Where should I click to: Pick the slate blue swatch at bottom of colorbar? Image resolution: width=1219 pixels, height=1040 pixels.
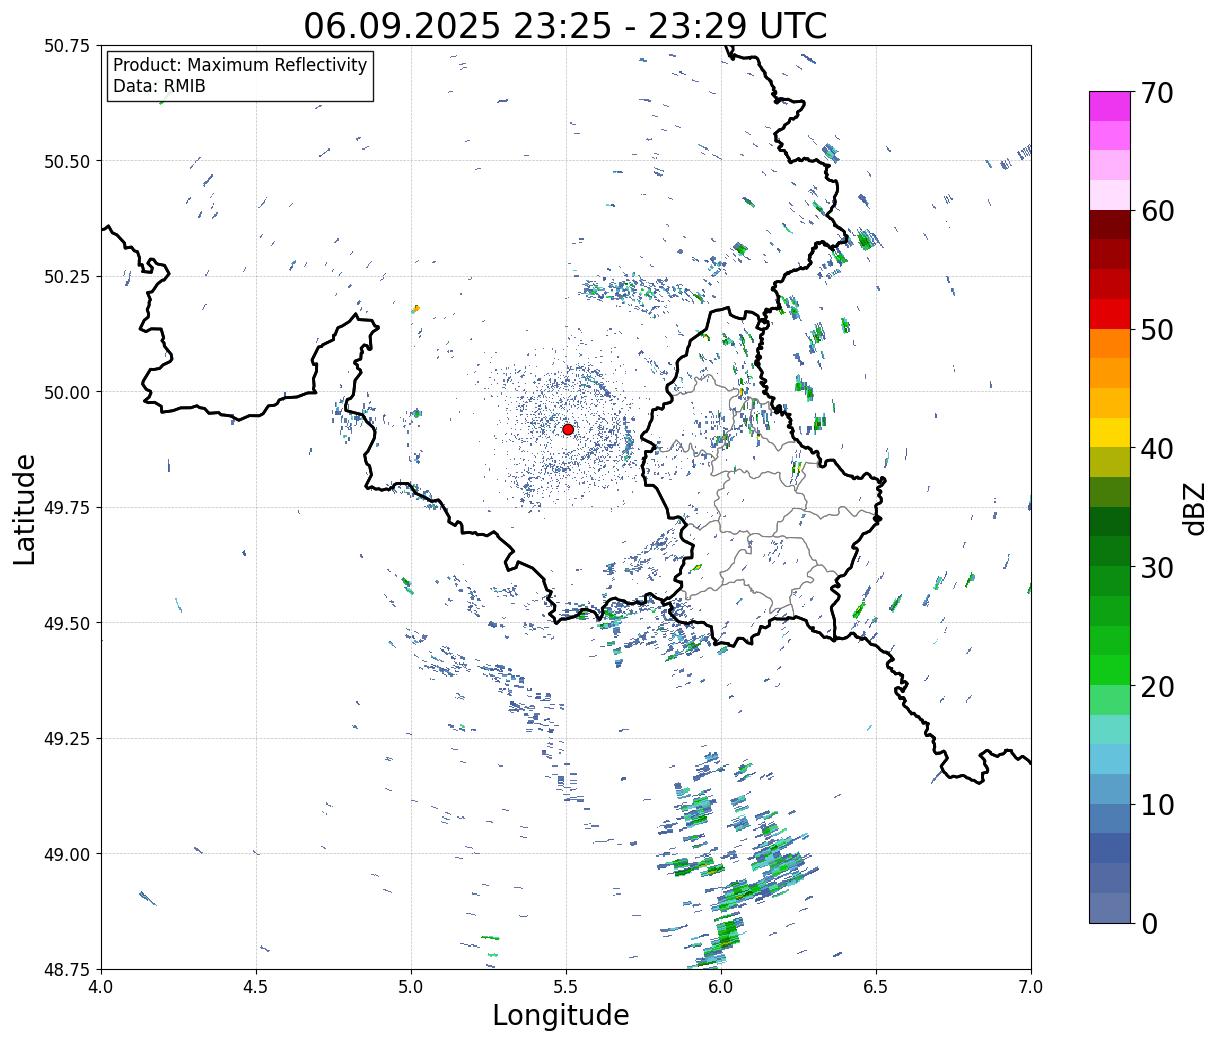[x=1110, y=907]
